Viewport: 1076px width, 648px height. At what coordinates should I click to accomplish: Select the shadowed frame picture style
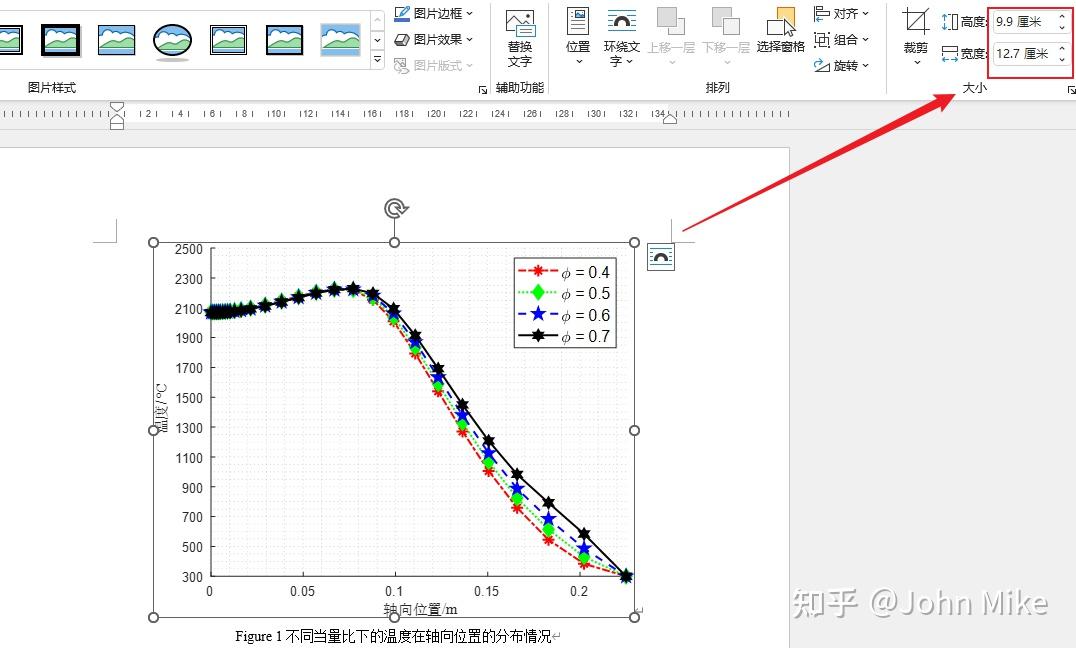(62, 39)
